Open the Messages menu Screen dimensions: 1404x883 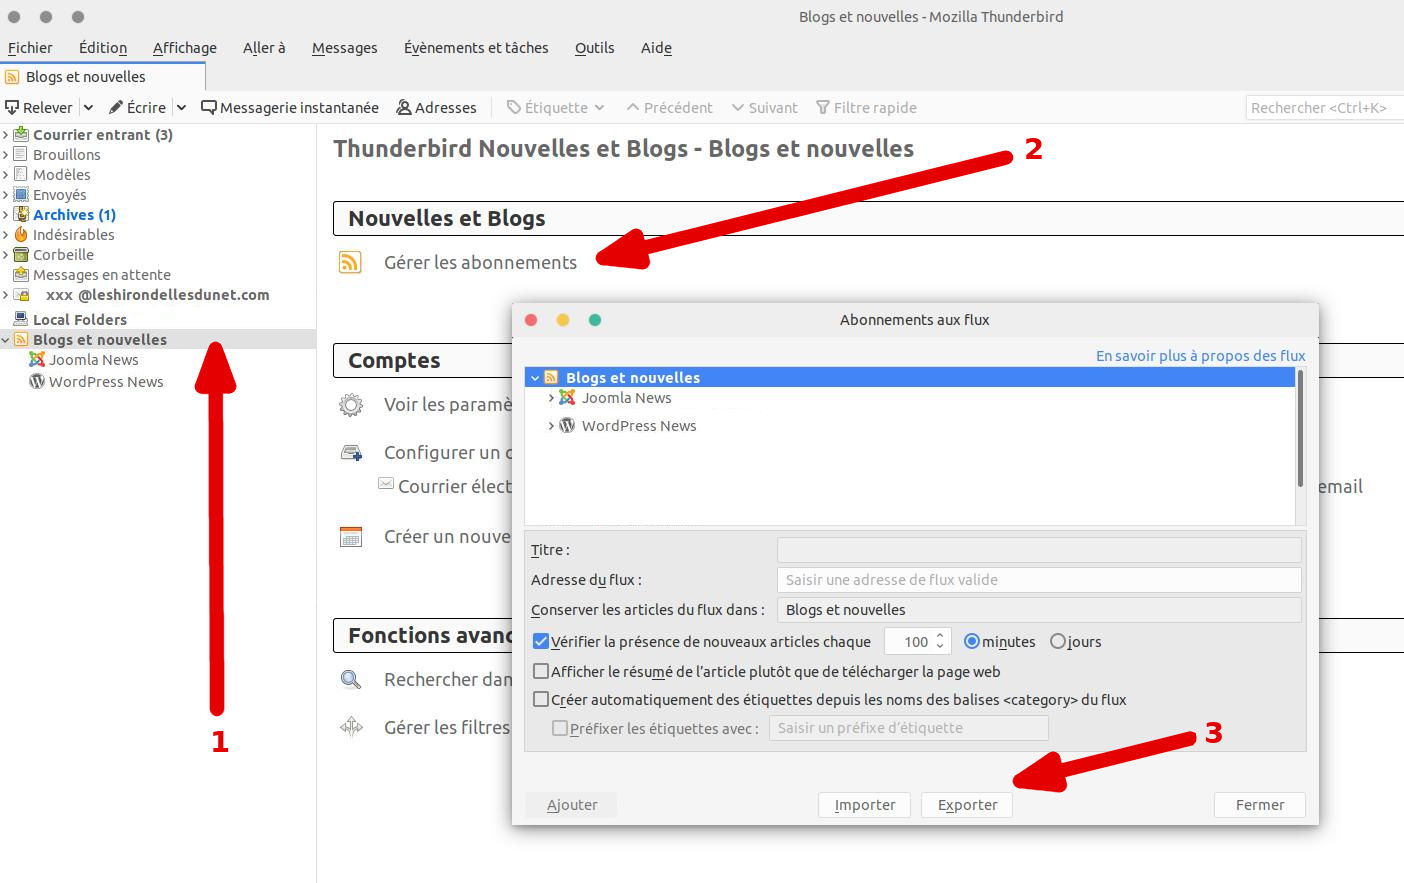[345, 47]
